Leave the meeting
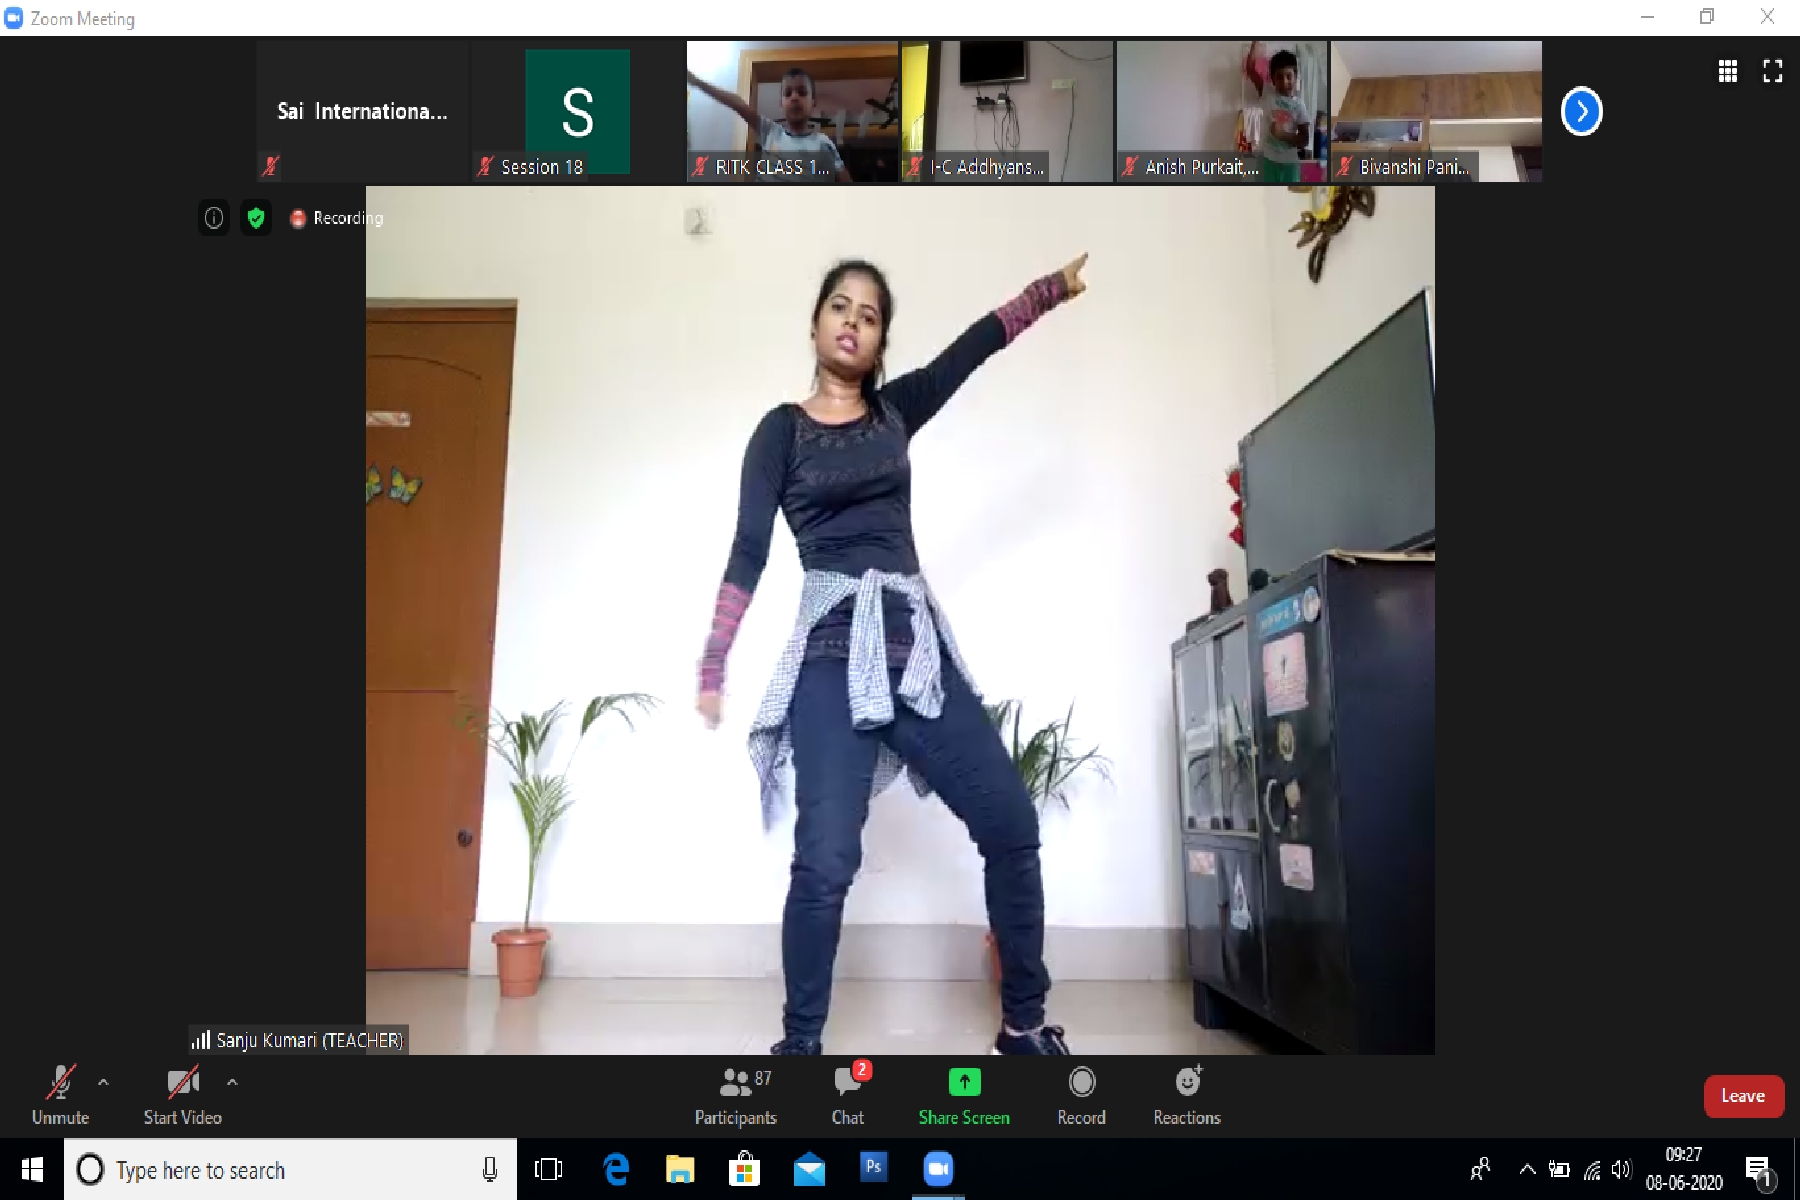This screenshot has height=1200, width=1800. [x=1742, y=1096]
